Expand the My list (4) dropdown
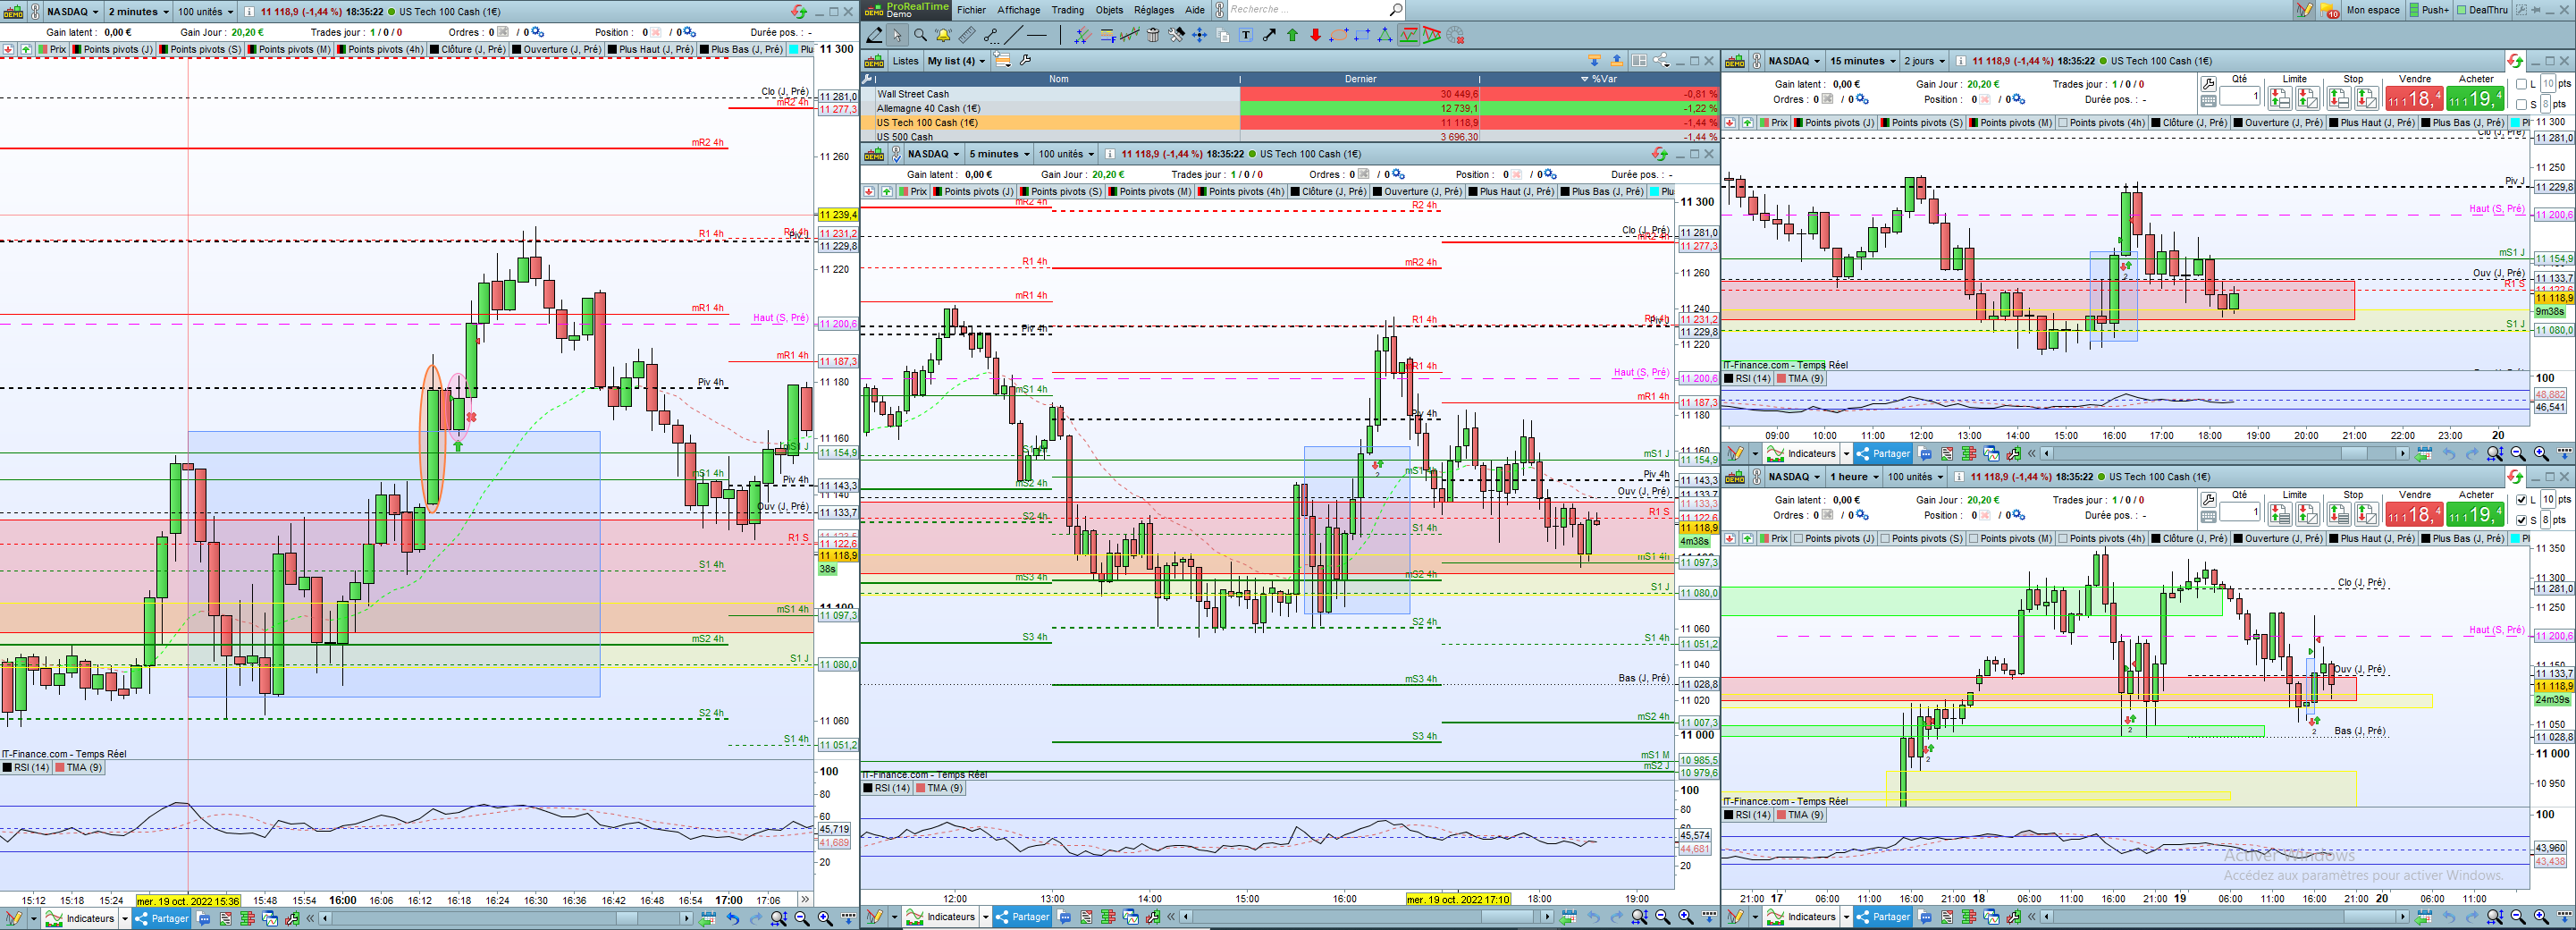 coord(956,61)
